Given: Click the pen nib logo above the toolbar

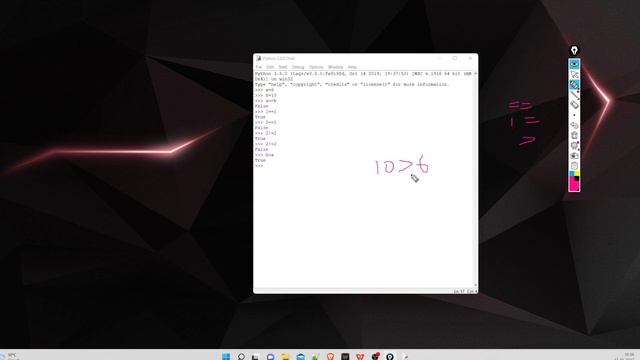Looking at the screenshot, I should pyautogui.click(x=574, y=51).
